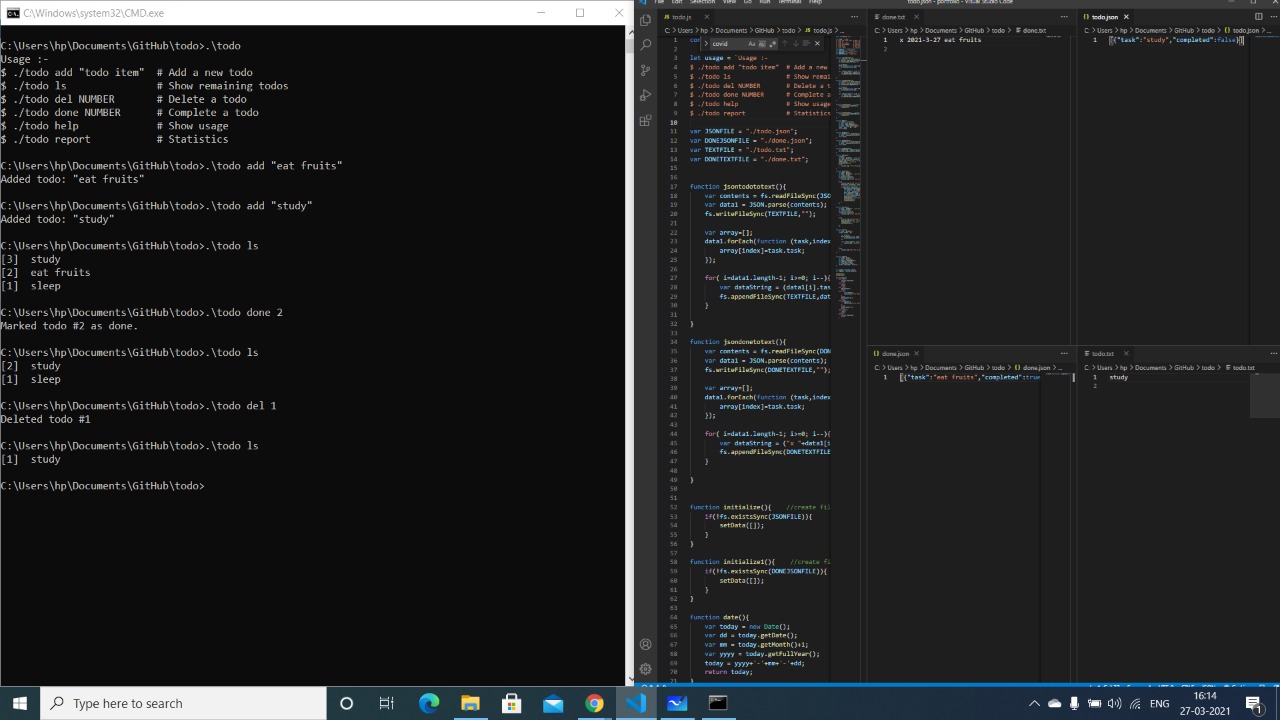Toggle Match Case in find widget
Image resolution: width=1280 pixels, height=720 pixels.
752,44
